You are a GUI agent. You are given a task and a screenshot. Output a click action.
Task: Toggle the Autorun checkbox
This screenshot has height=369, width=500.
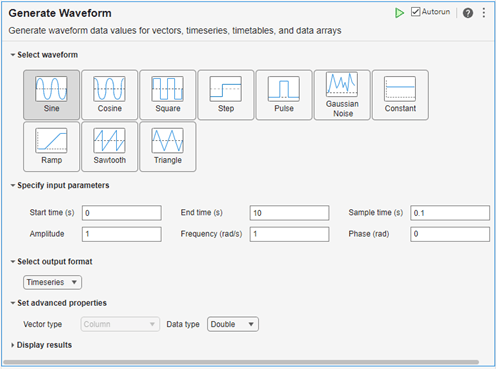(415, 12)
